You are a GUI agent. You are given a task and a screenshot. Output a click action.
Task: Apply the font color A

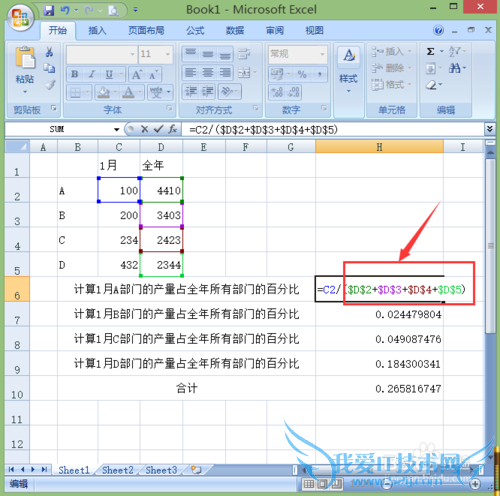click(x=129, y=92)
